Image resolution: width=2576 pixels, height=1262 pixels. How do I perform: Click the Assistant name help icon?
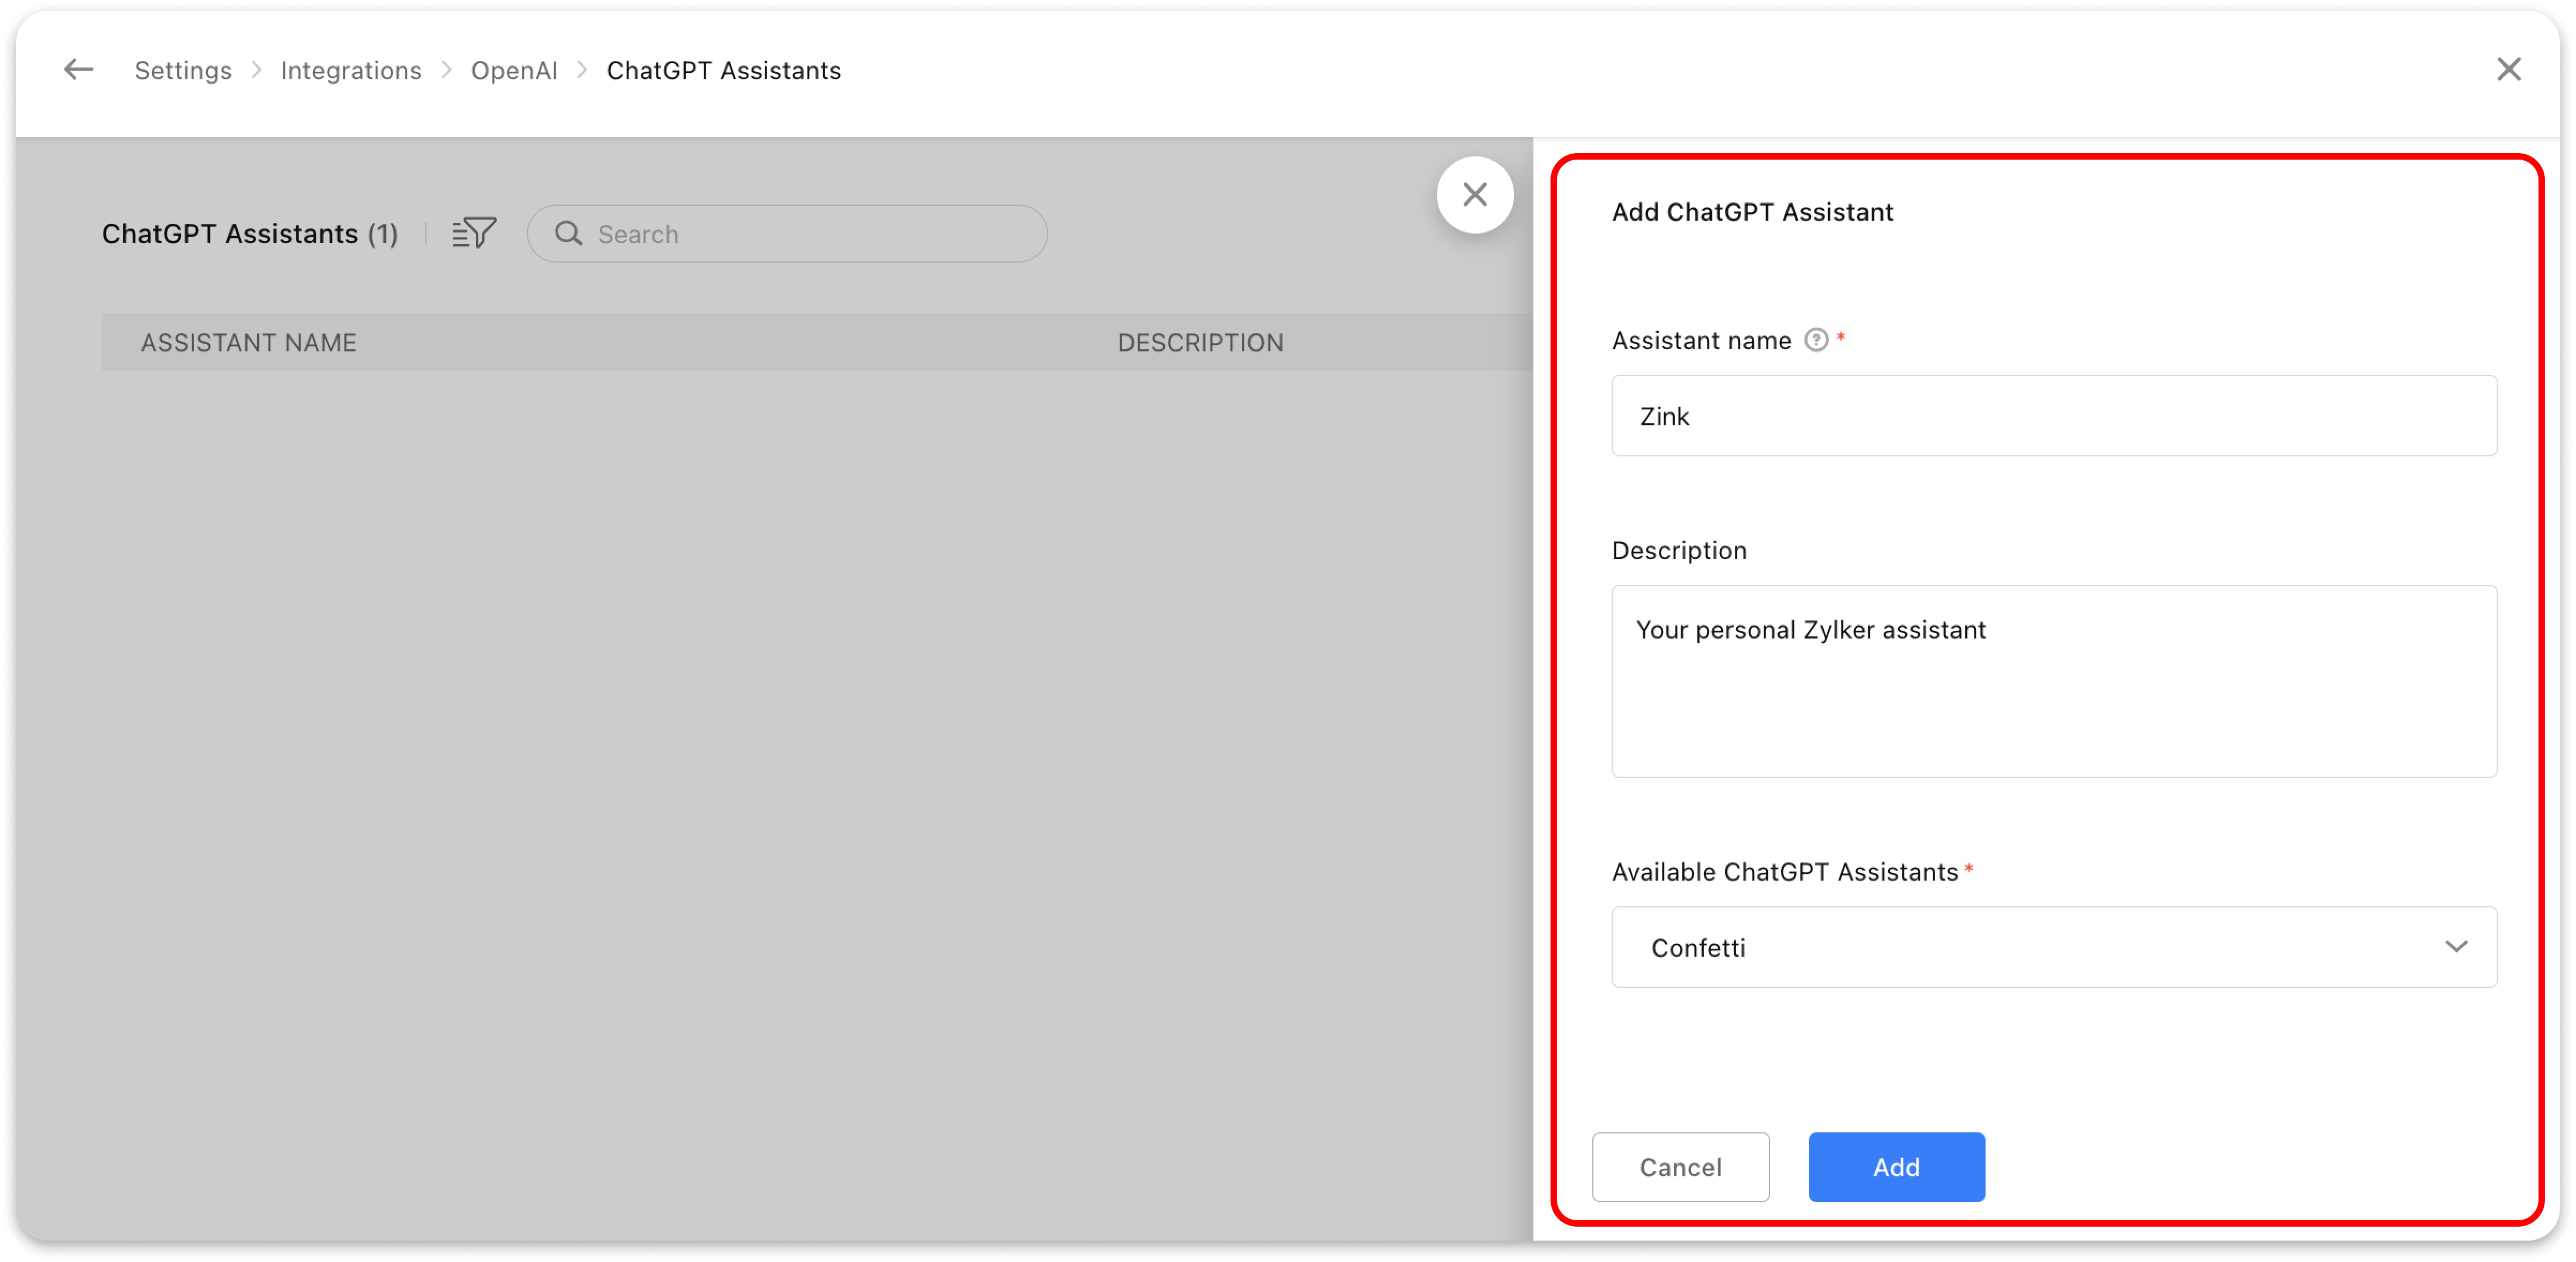click(x=1815, y=340)
